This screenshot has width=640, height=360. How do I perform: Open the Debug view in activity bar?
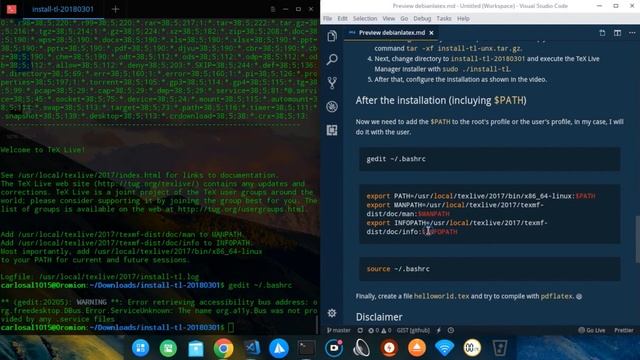coord(332,107)
